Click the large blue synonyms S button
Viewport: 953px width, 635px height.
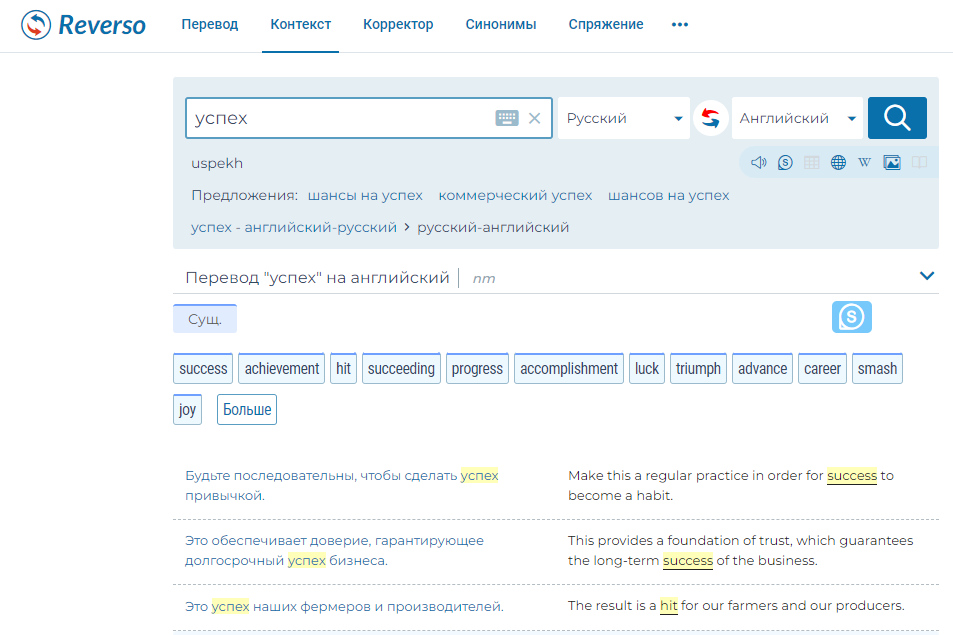pos(852,317)
